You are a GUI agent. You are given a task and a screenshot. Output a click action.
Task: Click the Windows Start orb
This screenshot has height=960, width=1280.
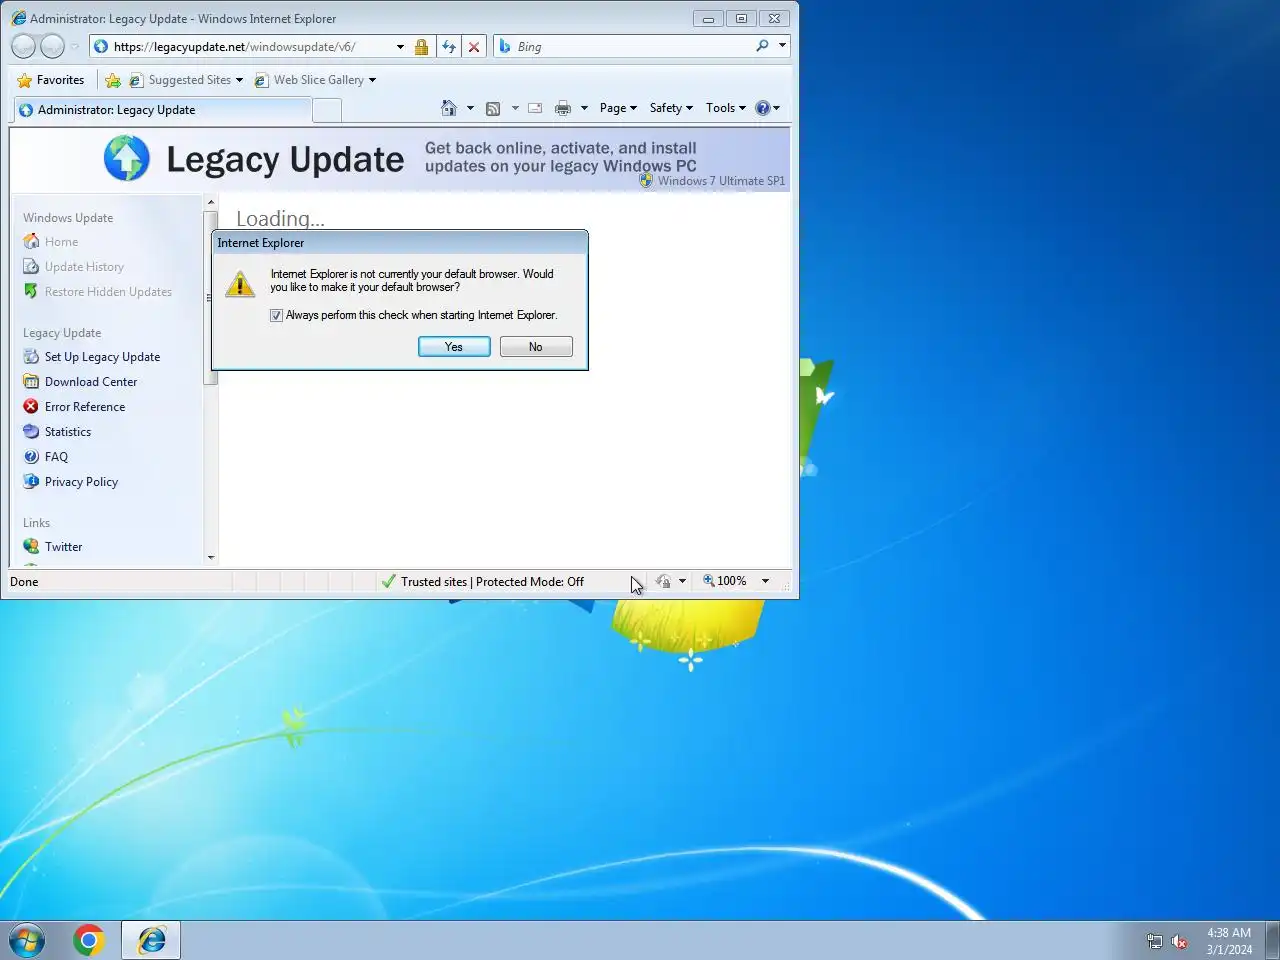point(27,941)
